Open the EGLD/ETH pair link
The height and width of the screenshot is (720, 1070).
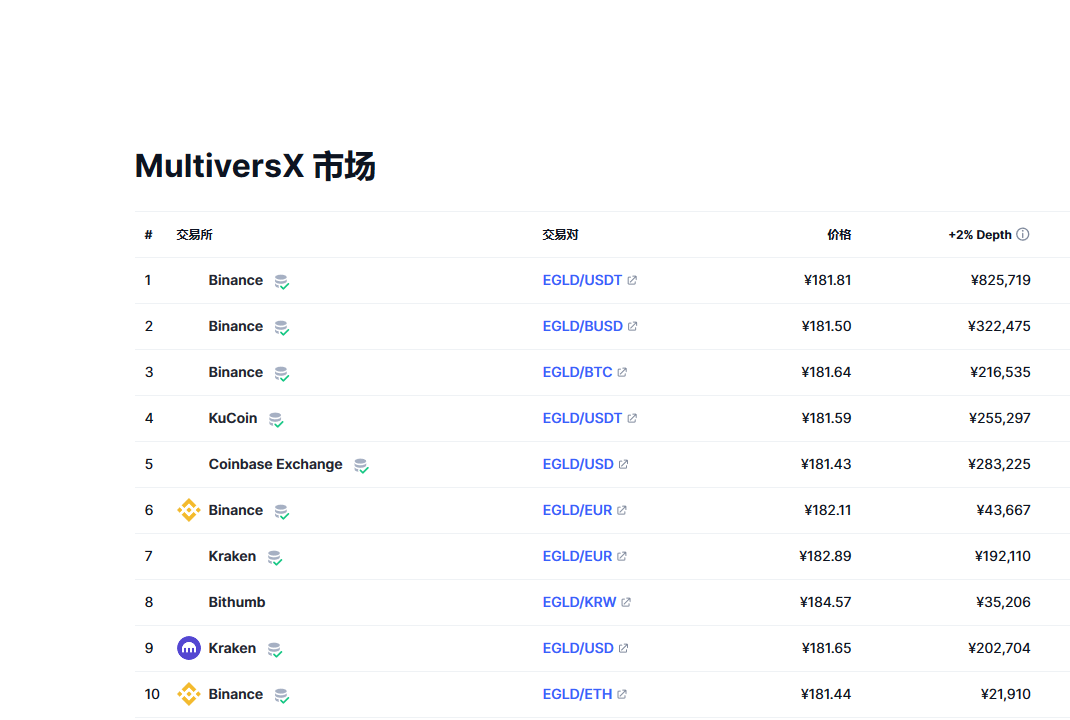[577, 694]
